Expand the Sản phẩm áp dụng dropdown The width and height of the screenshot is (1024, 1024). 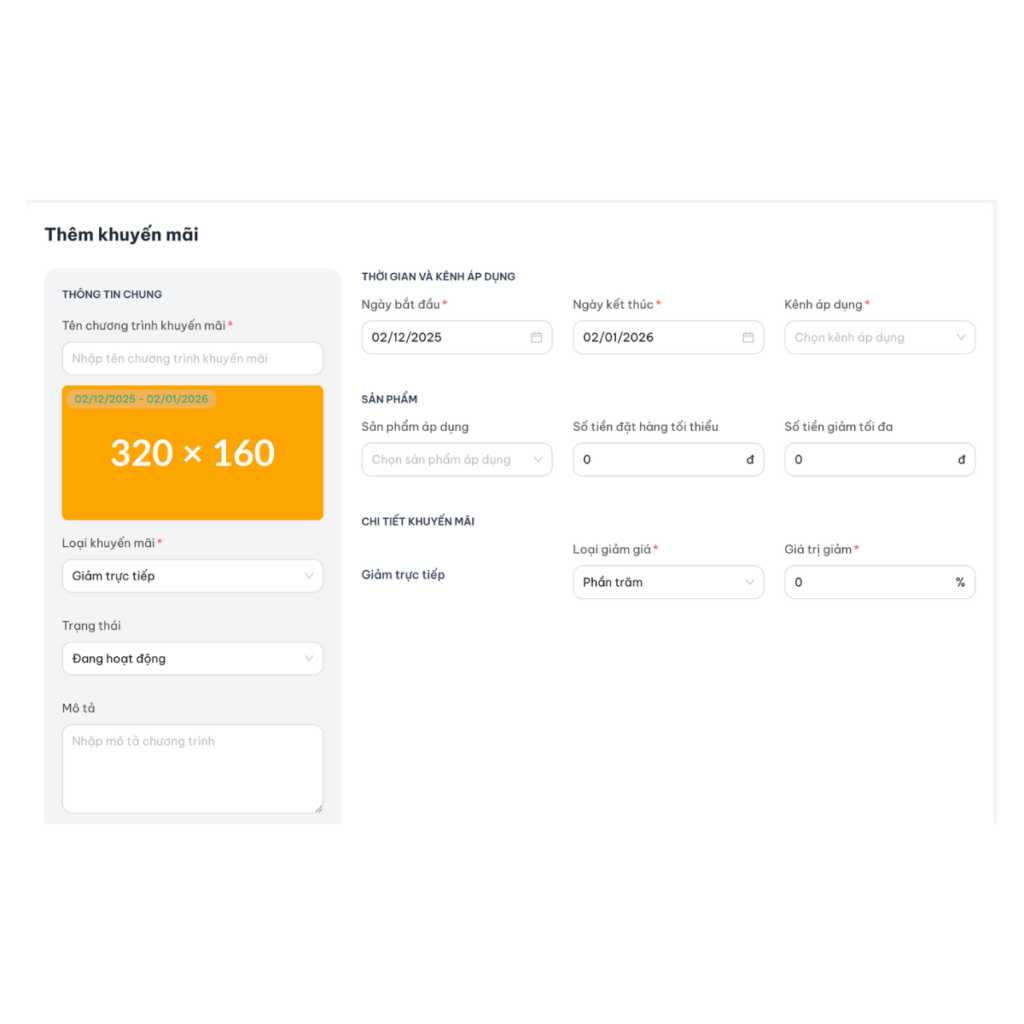click(x=456, y=460)
